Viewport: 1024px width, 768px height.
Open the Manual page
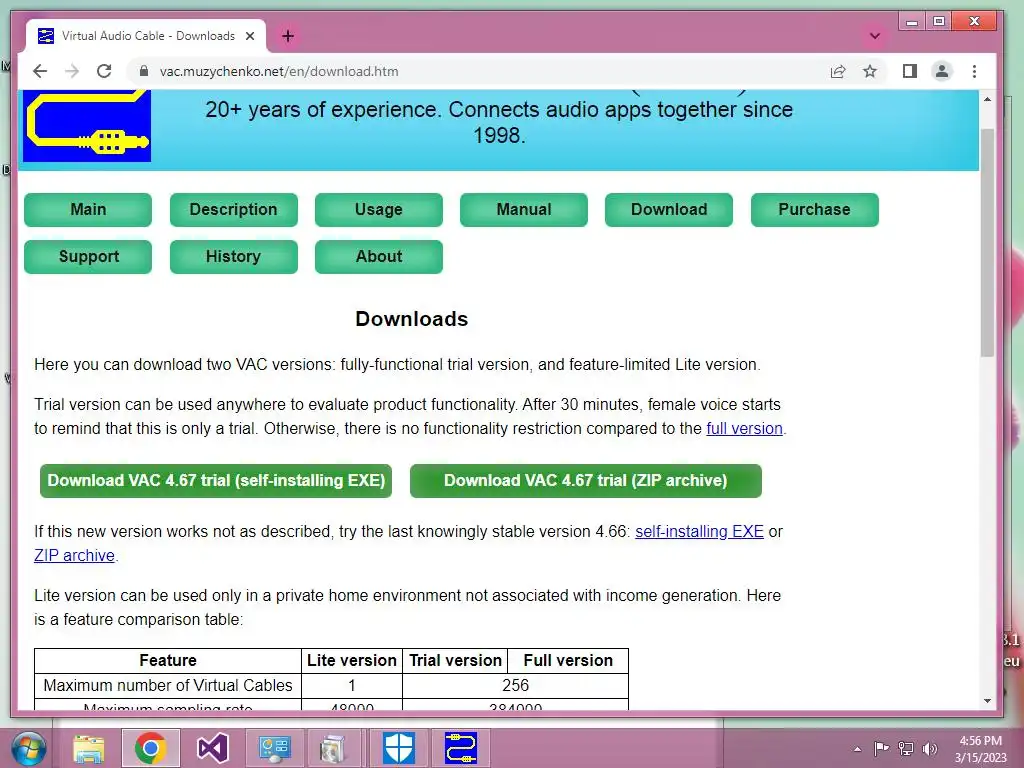pyautogui.click(x=524, y=210)
